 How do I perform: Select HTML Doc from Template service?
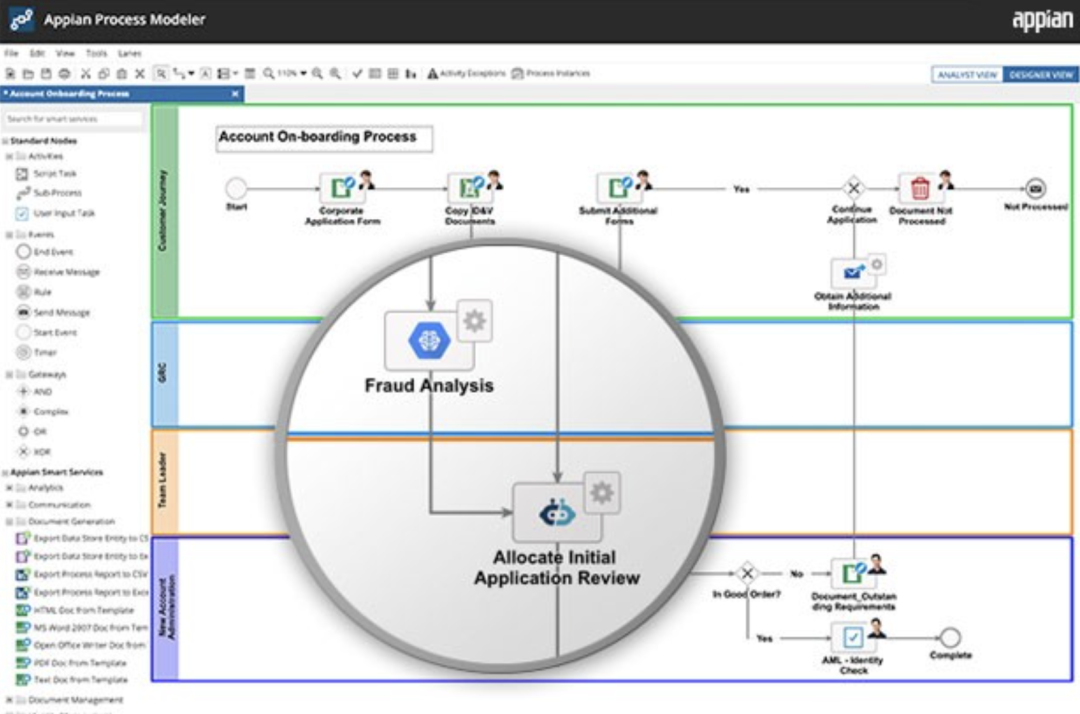click(x=76, y=610)
